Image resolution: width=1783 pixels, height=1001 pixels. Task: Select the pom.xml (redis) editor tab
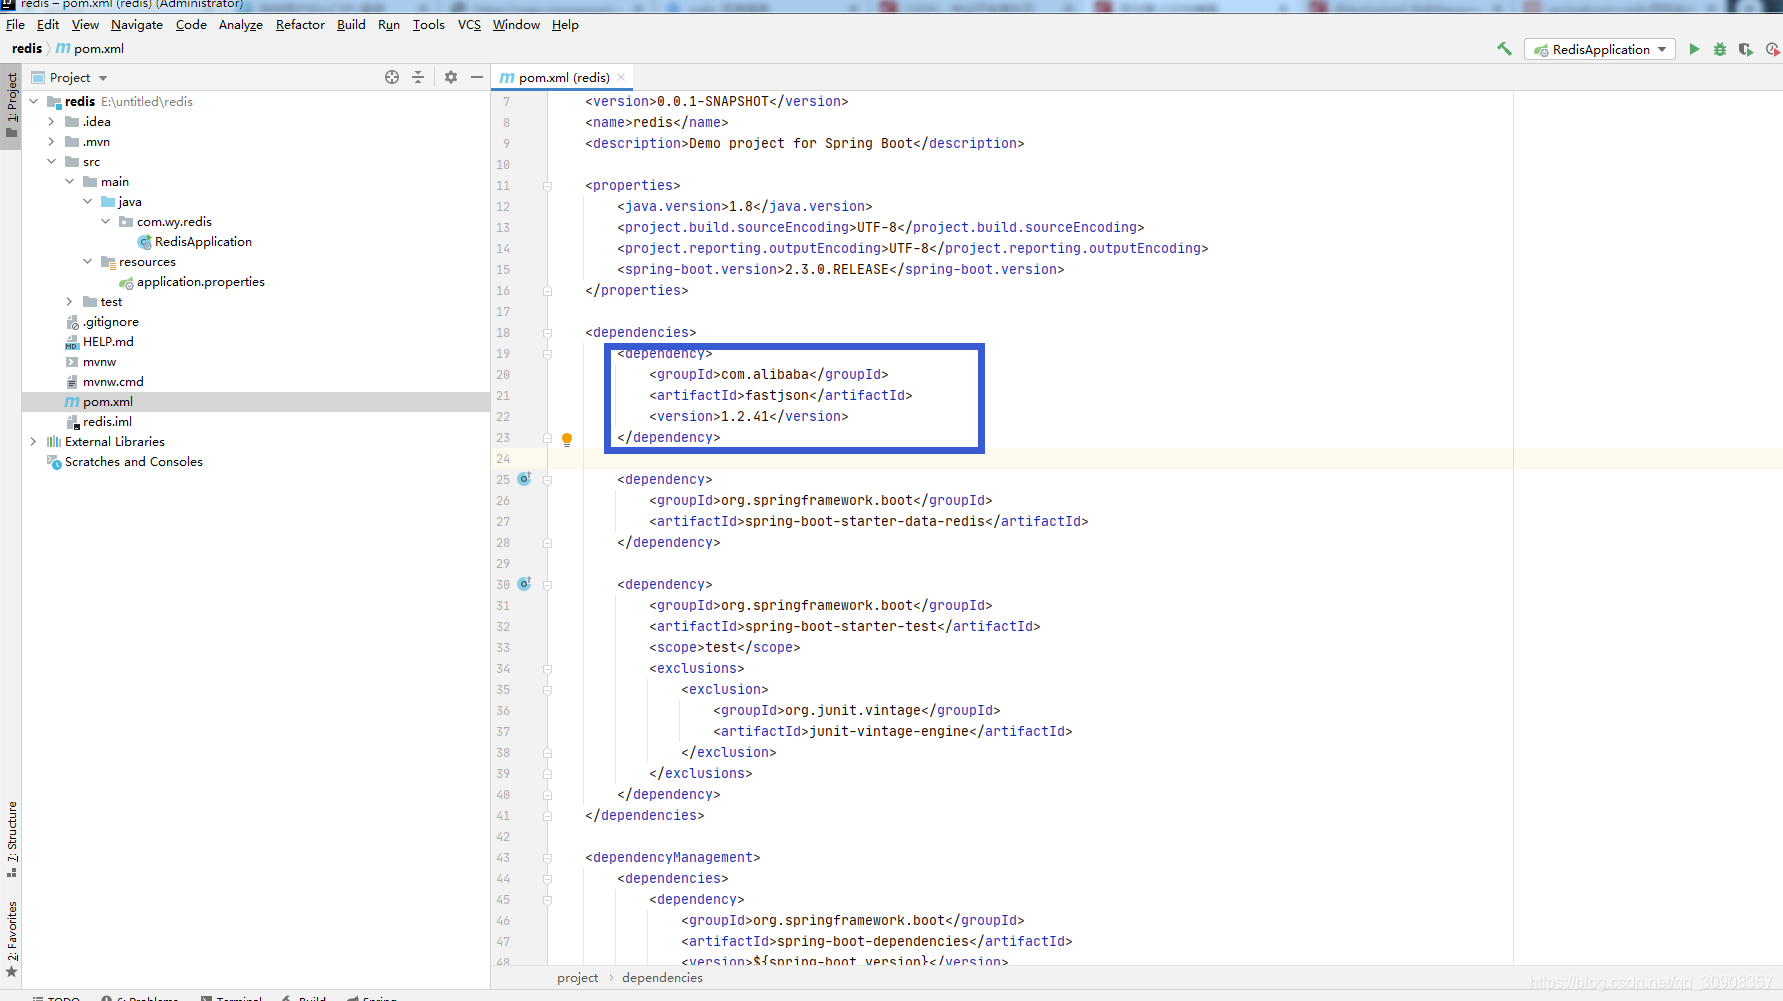click(562, 77)
